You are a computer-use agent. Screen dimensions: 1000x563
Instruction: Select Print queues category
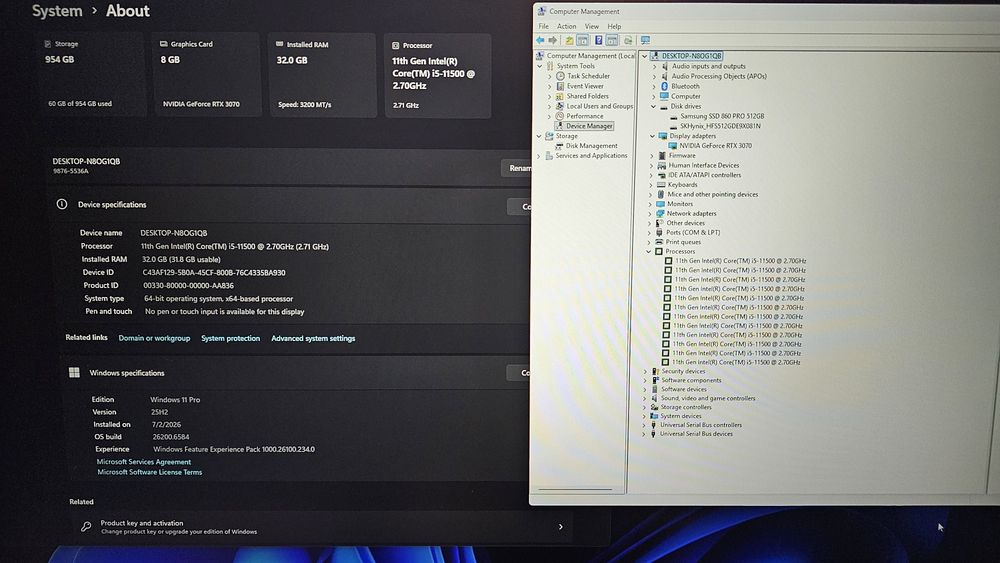click(x=683, y=242)
